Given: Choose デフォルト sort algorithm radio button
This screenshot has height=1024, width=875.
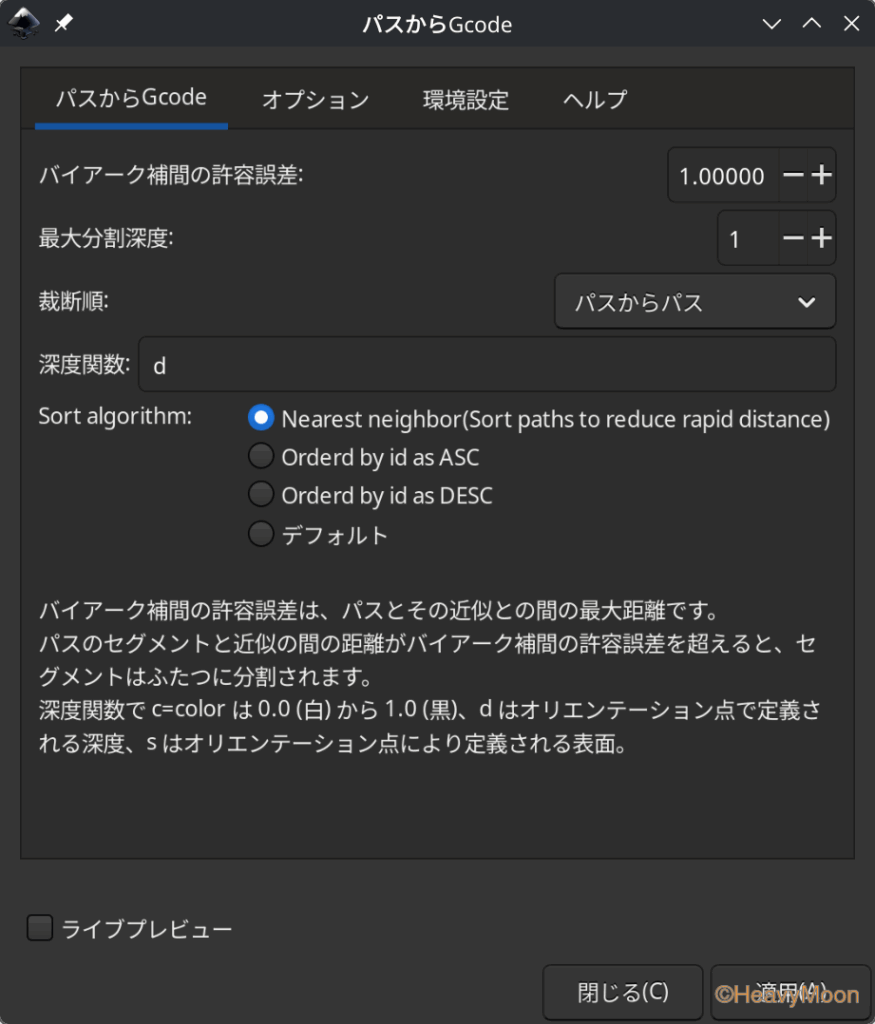Looking at the screenshot, I should pos(261,534).
